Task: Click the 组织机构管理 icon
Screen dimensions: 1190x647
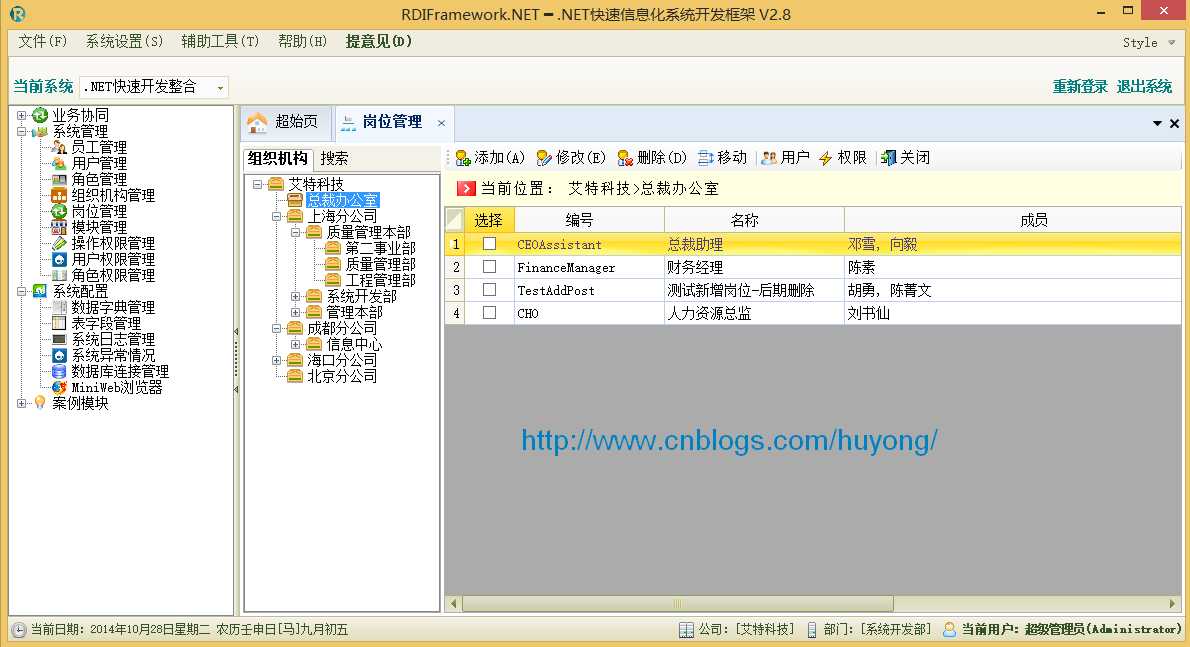Action: coord(59,196)
